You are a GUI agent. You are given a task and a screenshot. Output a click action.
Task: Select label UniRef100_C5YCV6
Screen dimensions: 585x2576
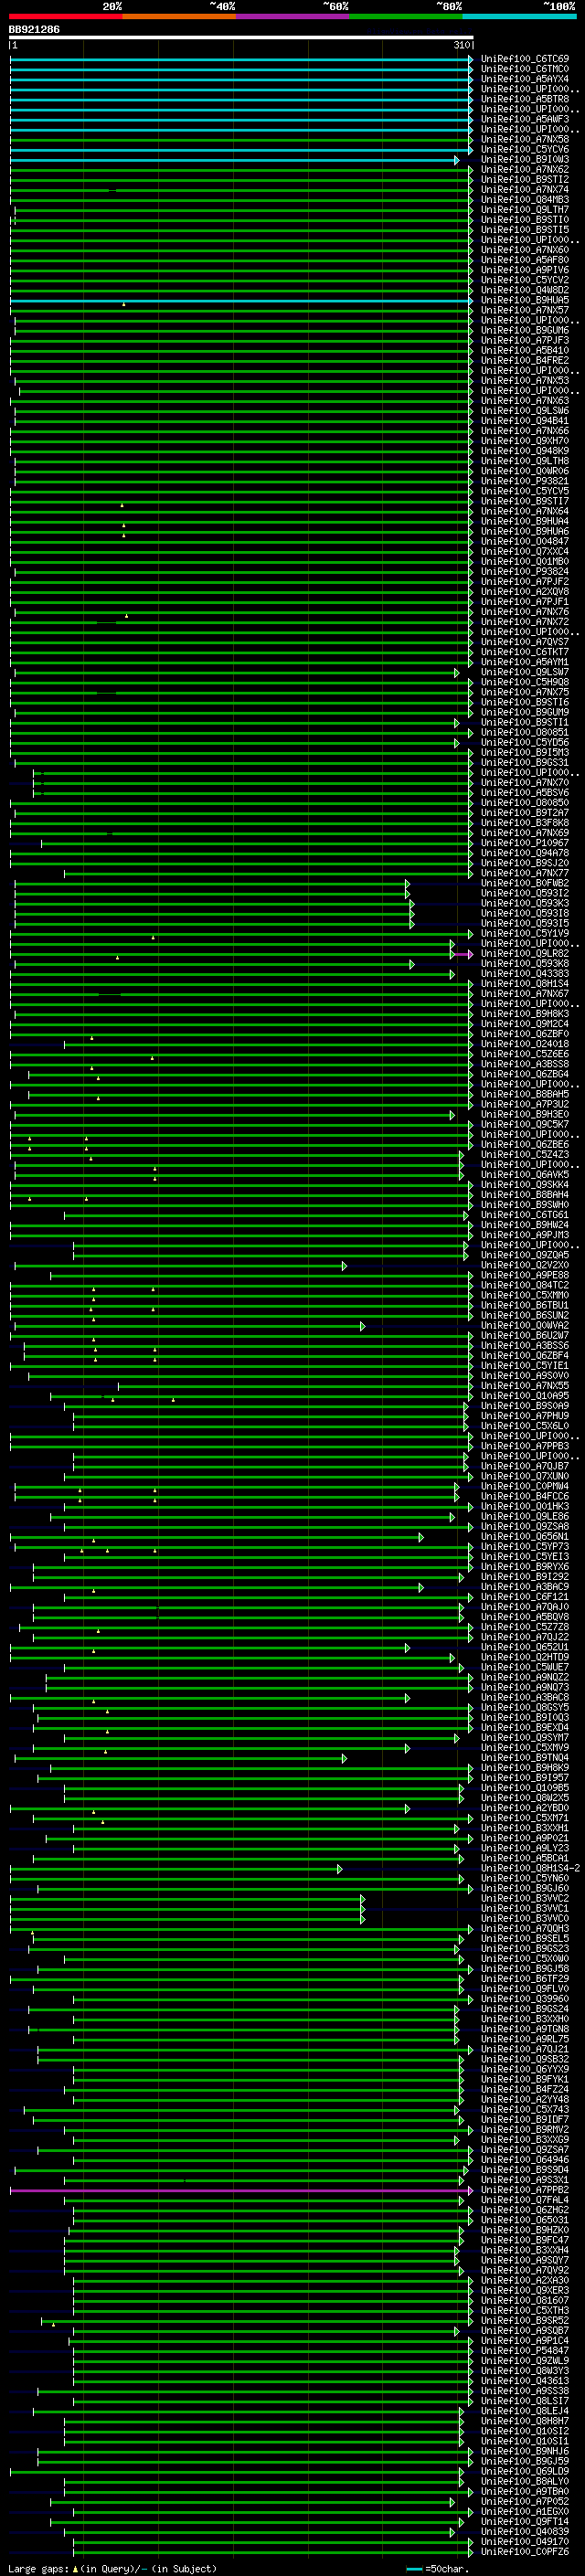[525, 149]
